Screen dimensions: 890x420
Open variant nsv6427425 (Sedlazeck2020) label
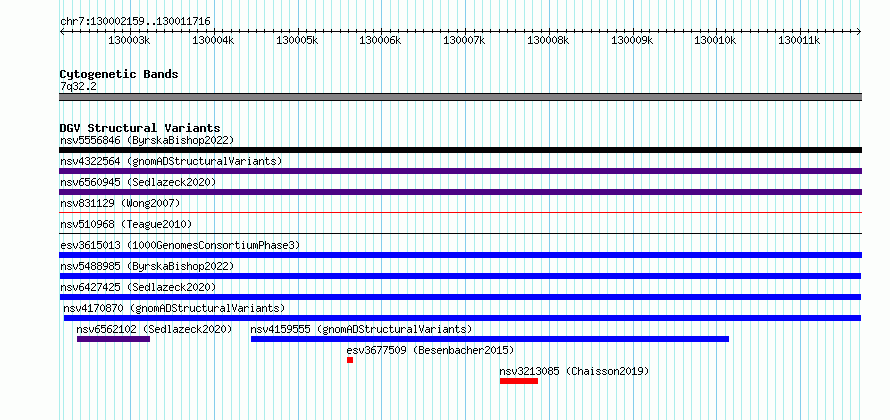tap(138, 287)
